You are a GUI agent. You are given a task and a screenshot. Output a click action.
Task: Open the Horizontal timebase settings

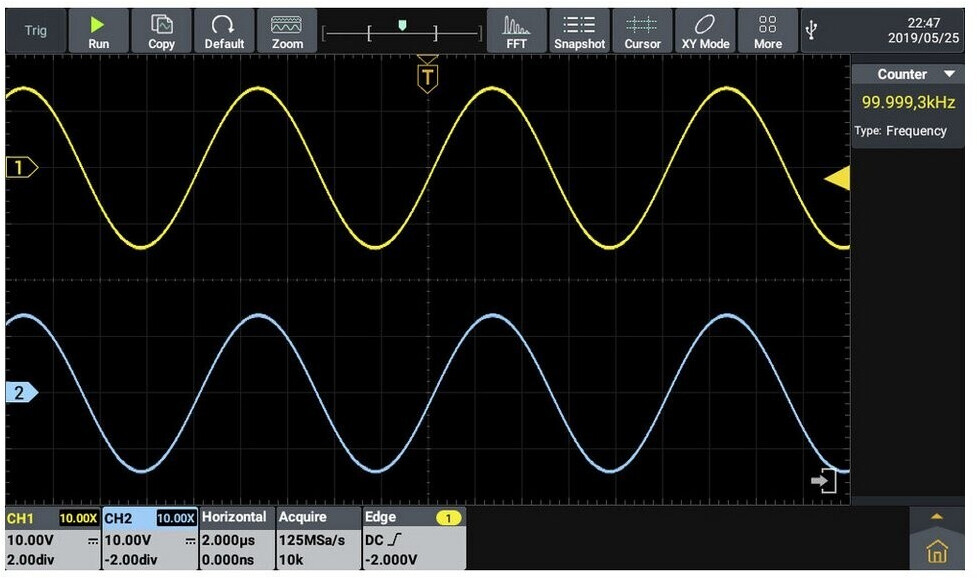pyautogui.click(x=235, y=538)
